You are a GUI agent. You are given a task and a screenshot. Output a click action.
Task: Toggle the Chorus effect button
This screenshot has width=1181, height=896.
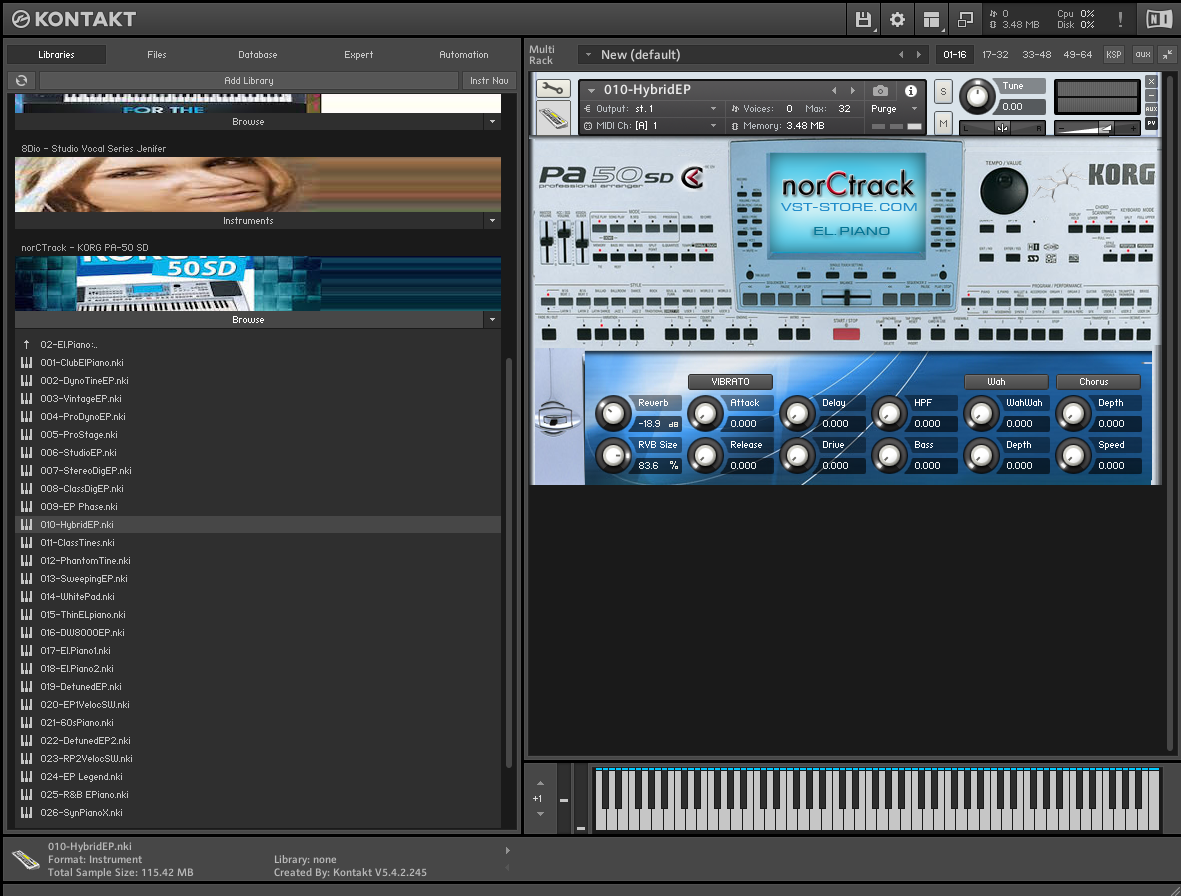click(x=1097, y=382)
